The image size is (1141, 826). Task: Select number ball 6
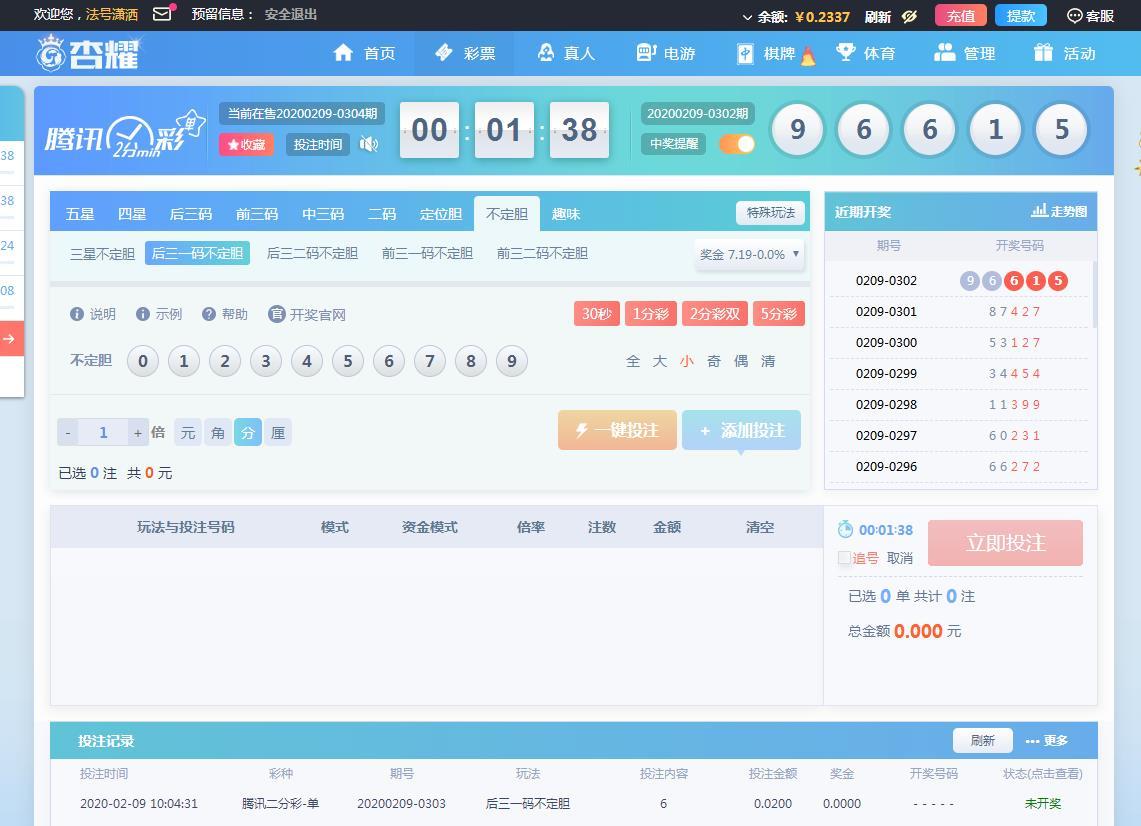(389, 361)
